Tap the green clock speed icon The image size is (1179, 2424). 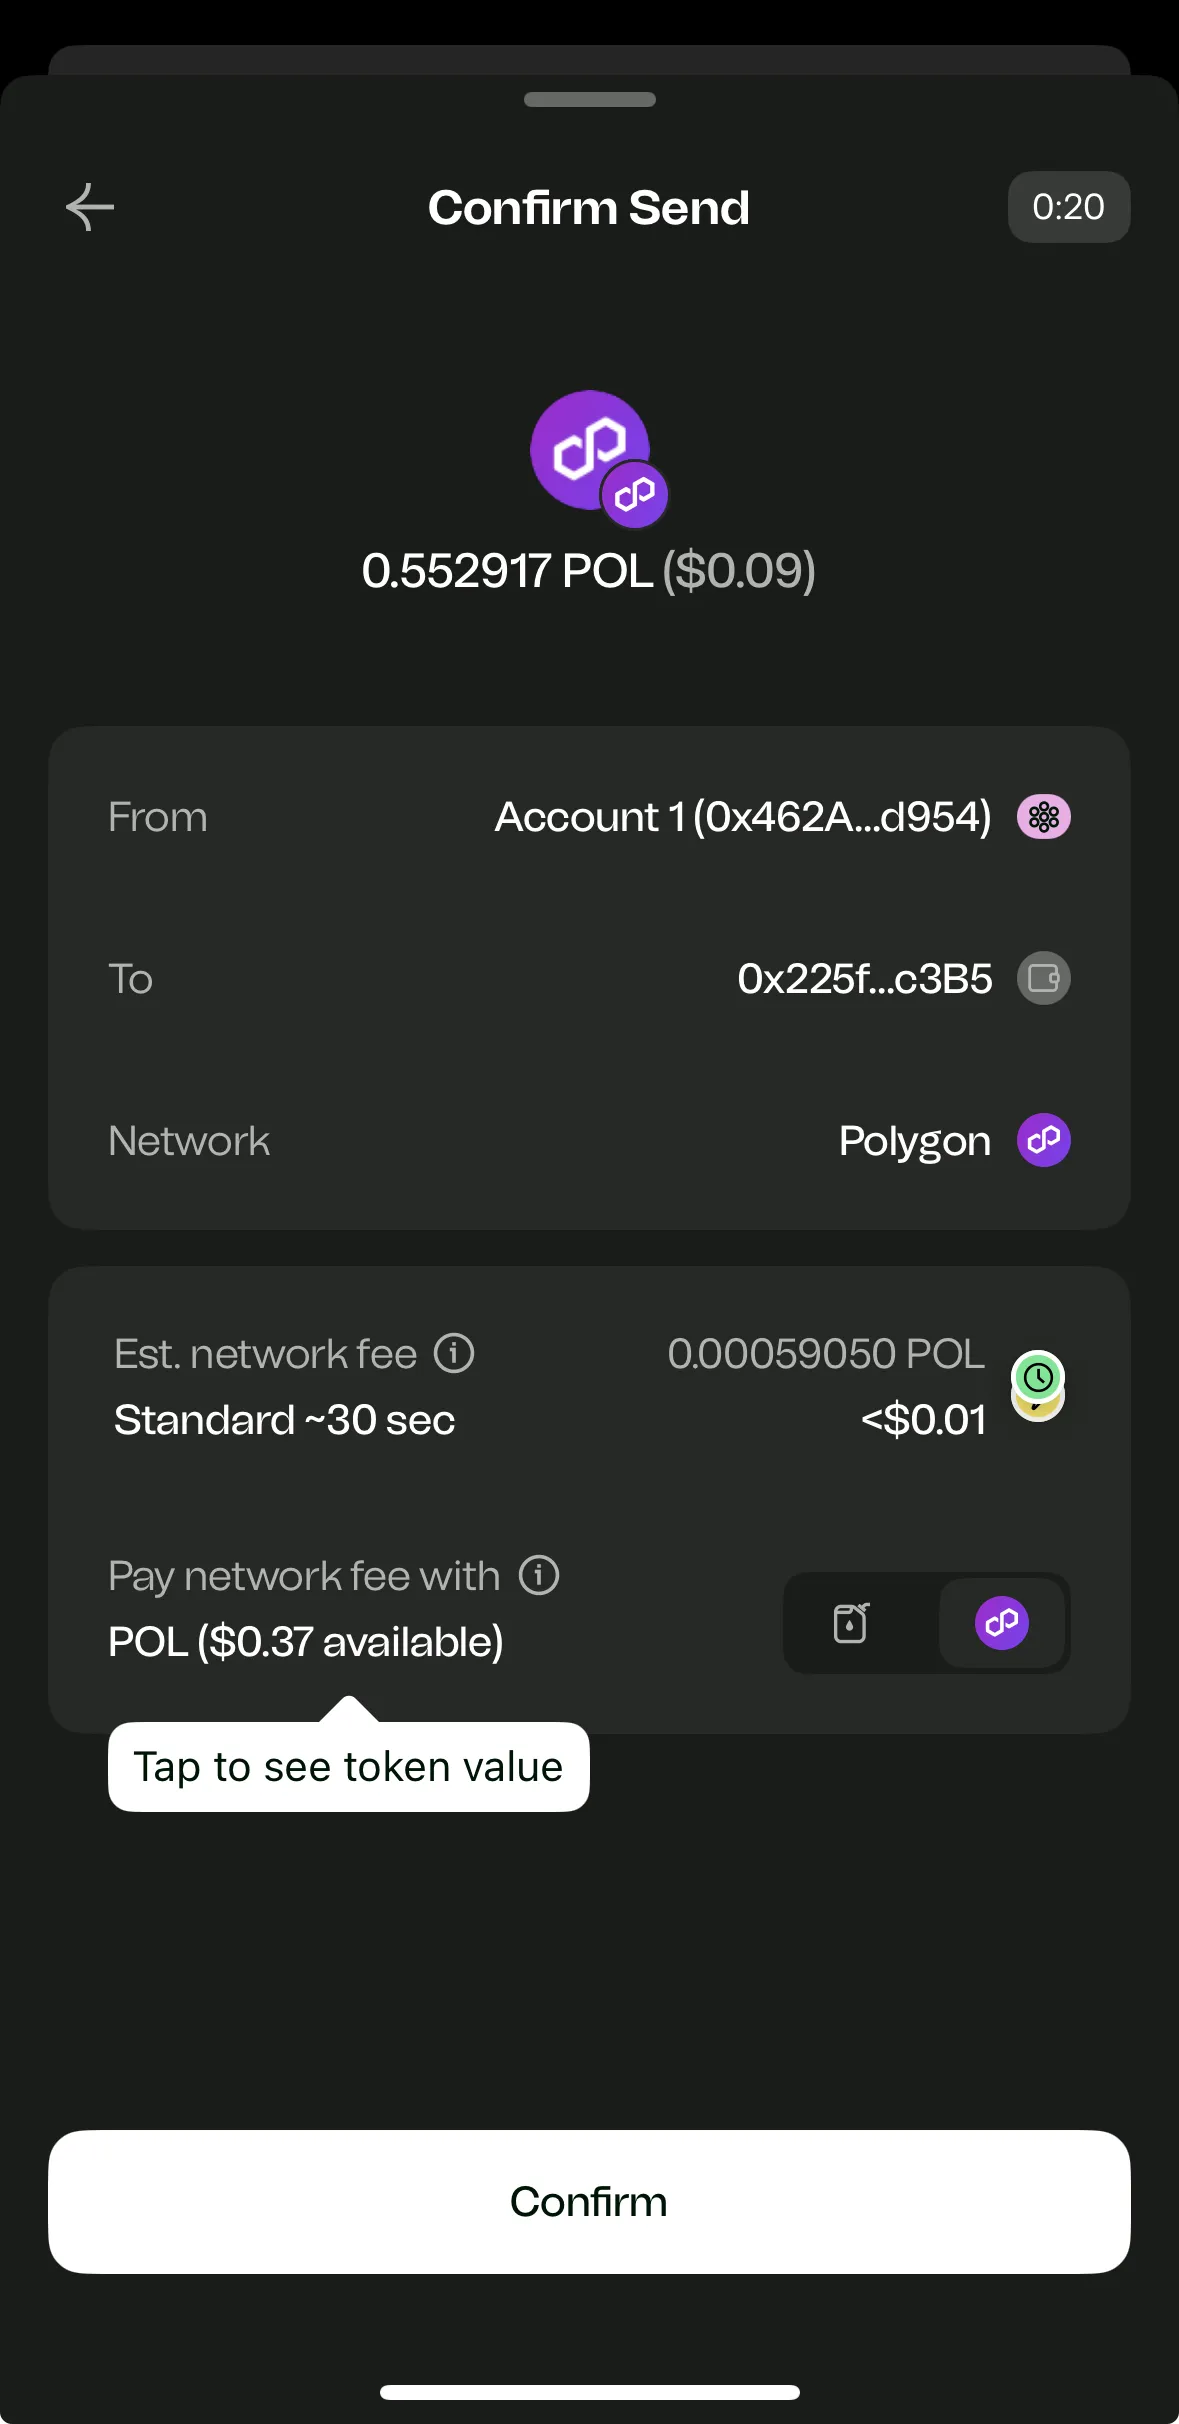[1038, 1376]
